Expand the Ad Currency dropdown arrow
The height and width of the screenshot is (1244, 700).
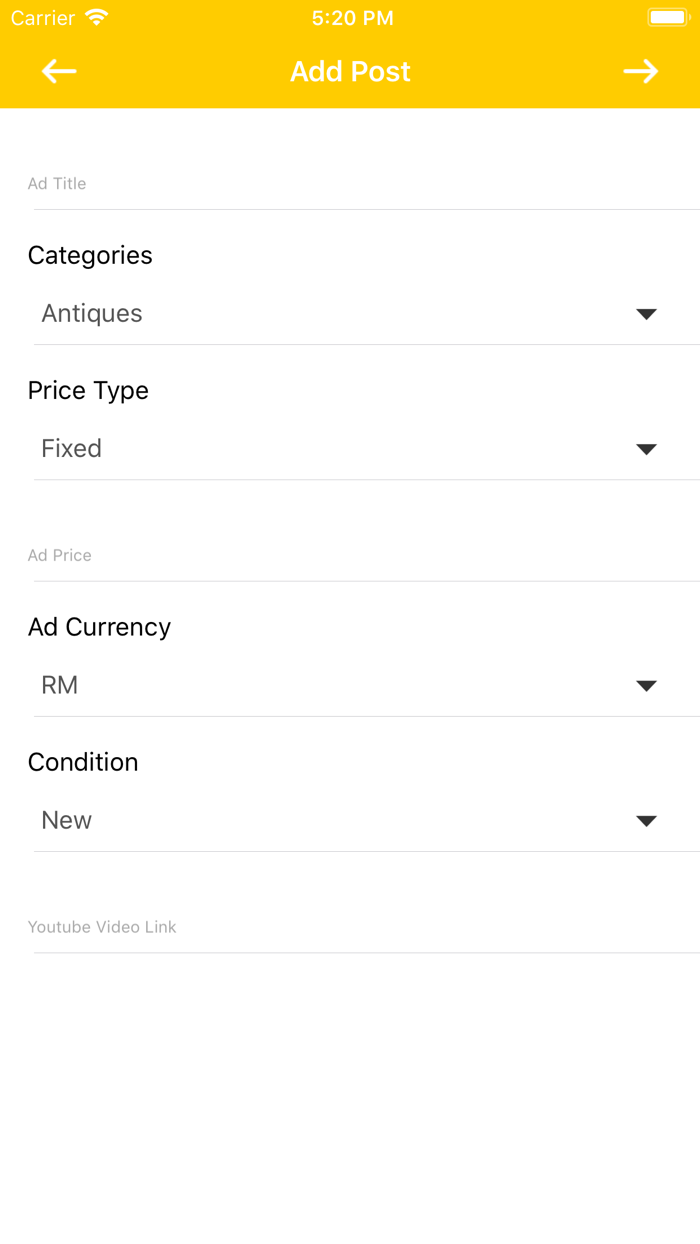(646, 686)
